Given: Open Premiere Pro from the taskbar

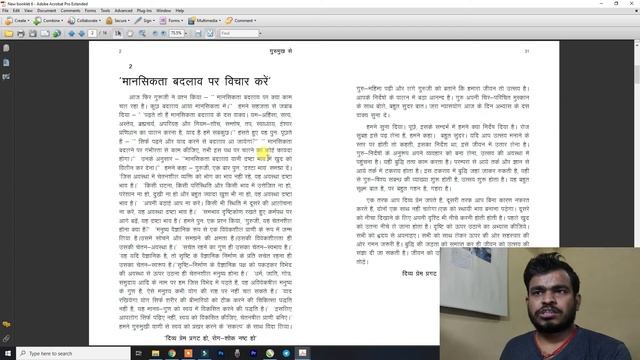Looking at the screenshot, I should point(253,353).
